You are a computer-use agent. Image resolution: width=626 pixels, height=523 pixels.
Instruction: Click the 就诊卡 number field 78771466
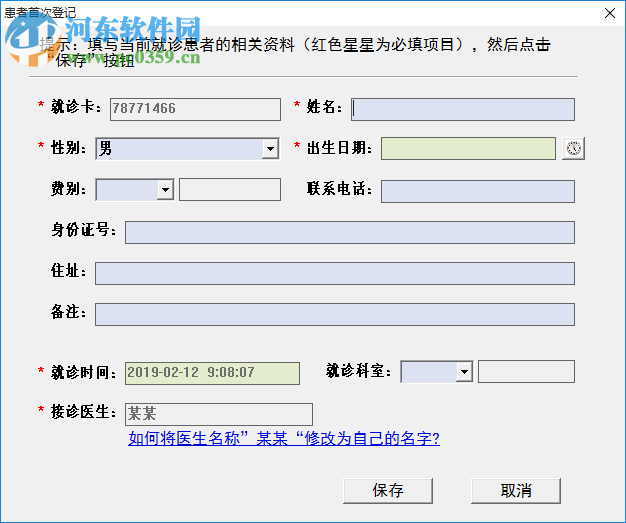coord(195,109)
